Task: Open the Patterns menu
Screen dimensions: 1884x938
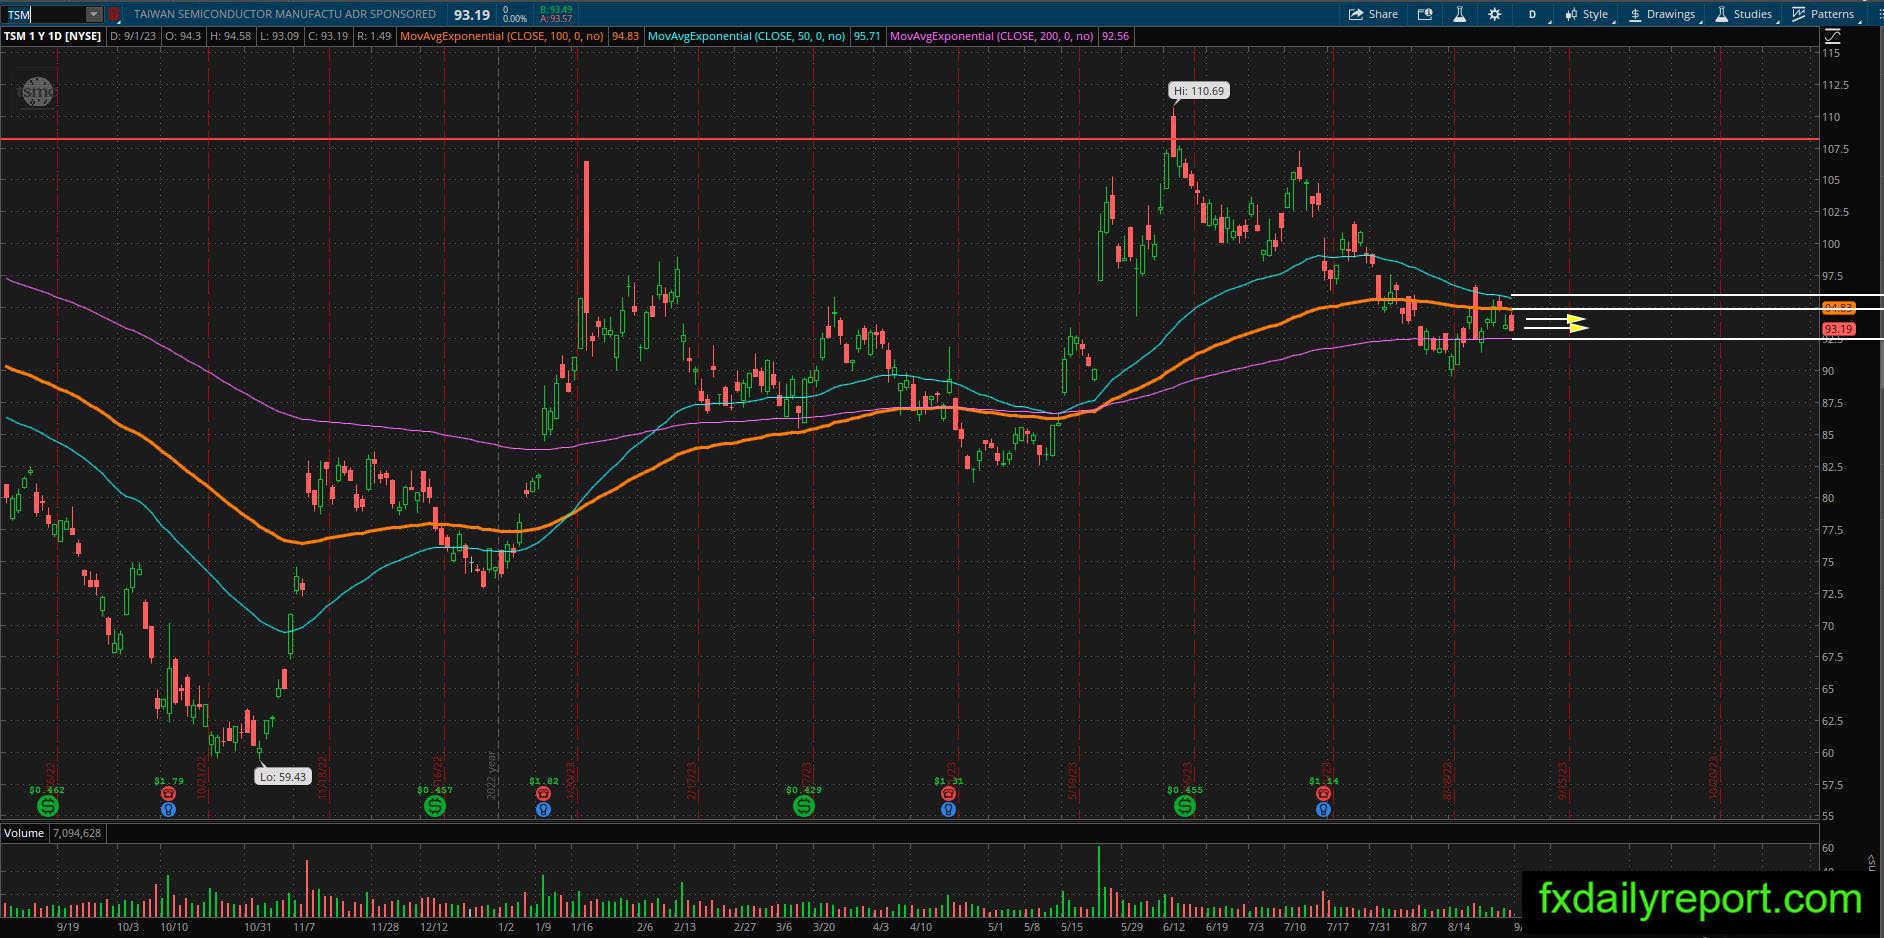Action: click(x=1823, y=14)
